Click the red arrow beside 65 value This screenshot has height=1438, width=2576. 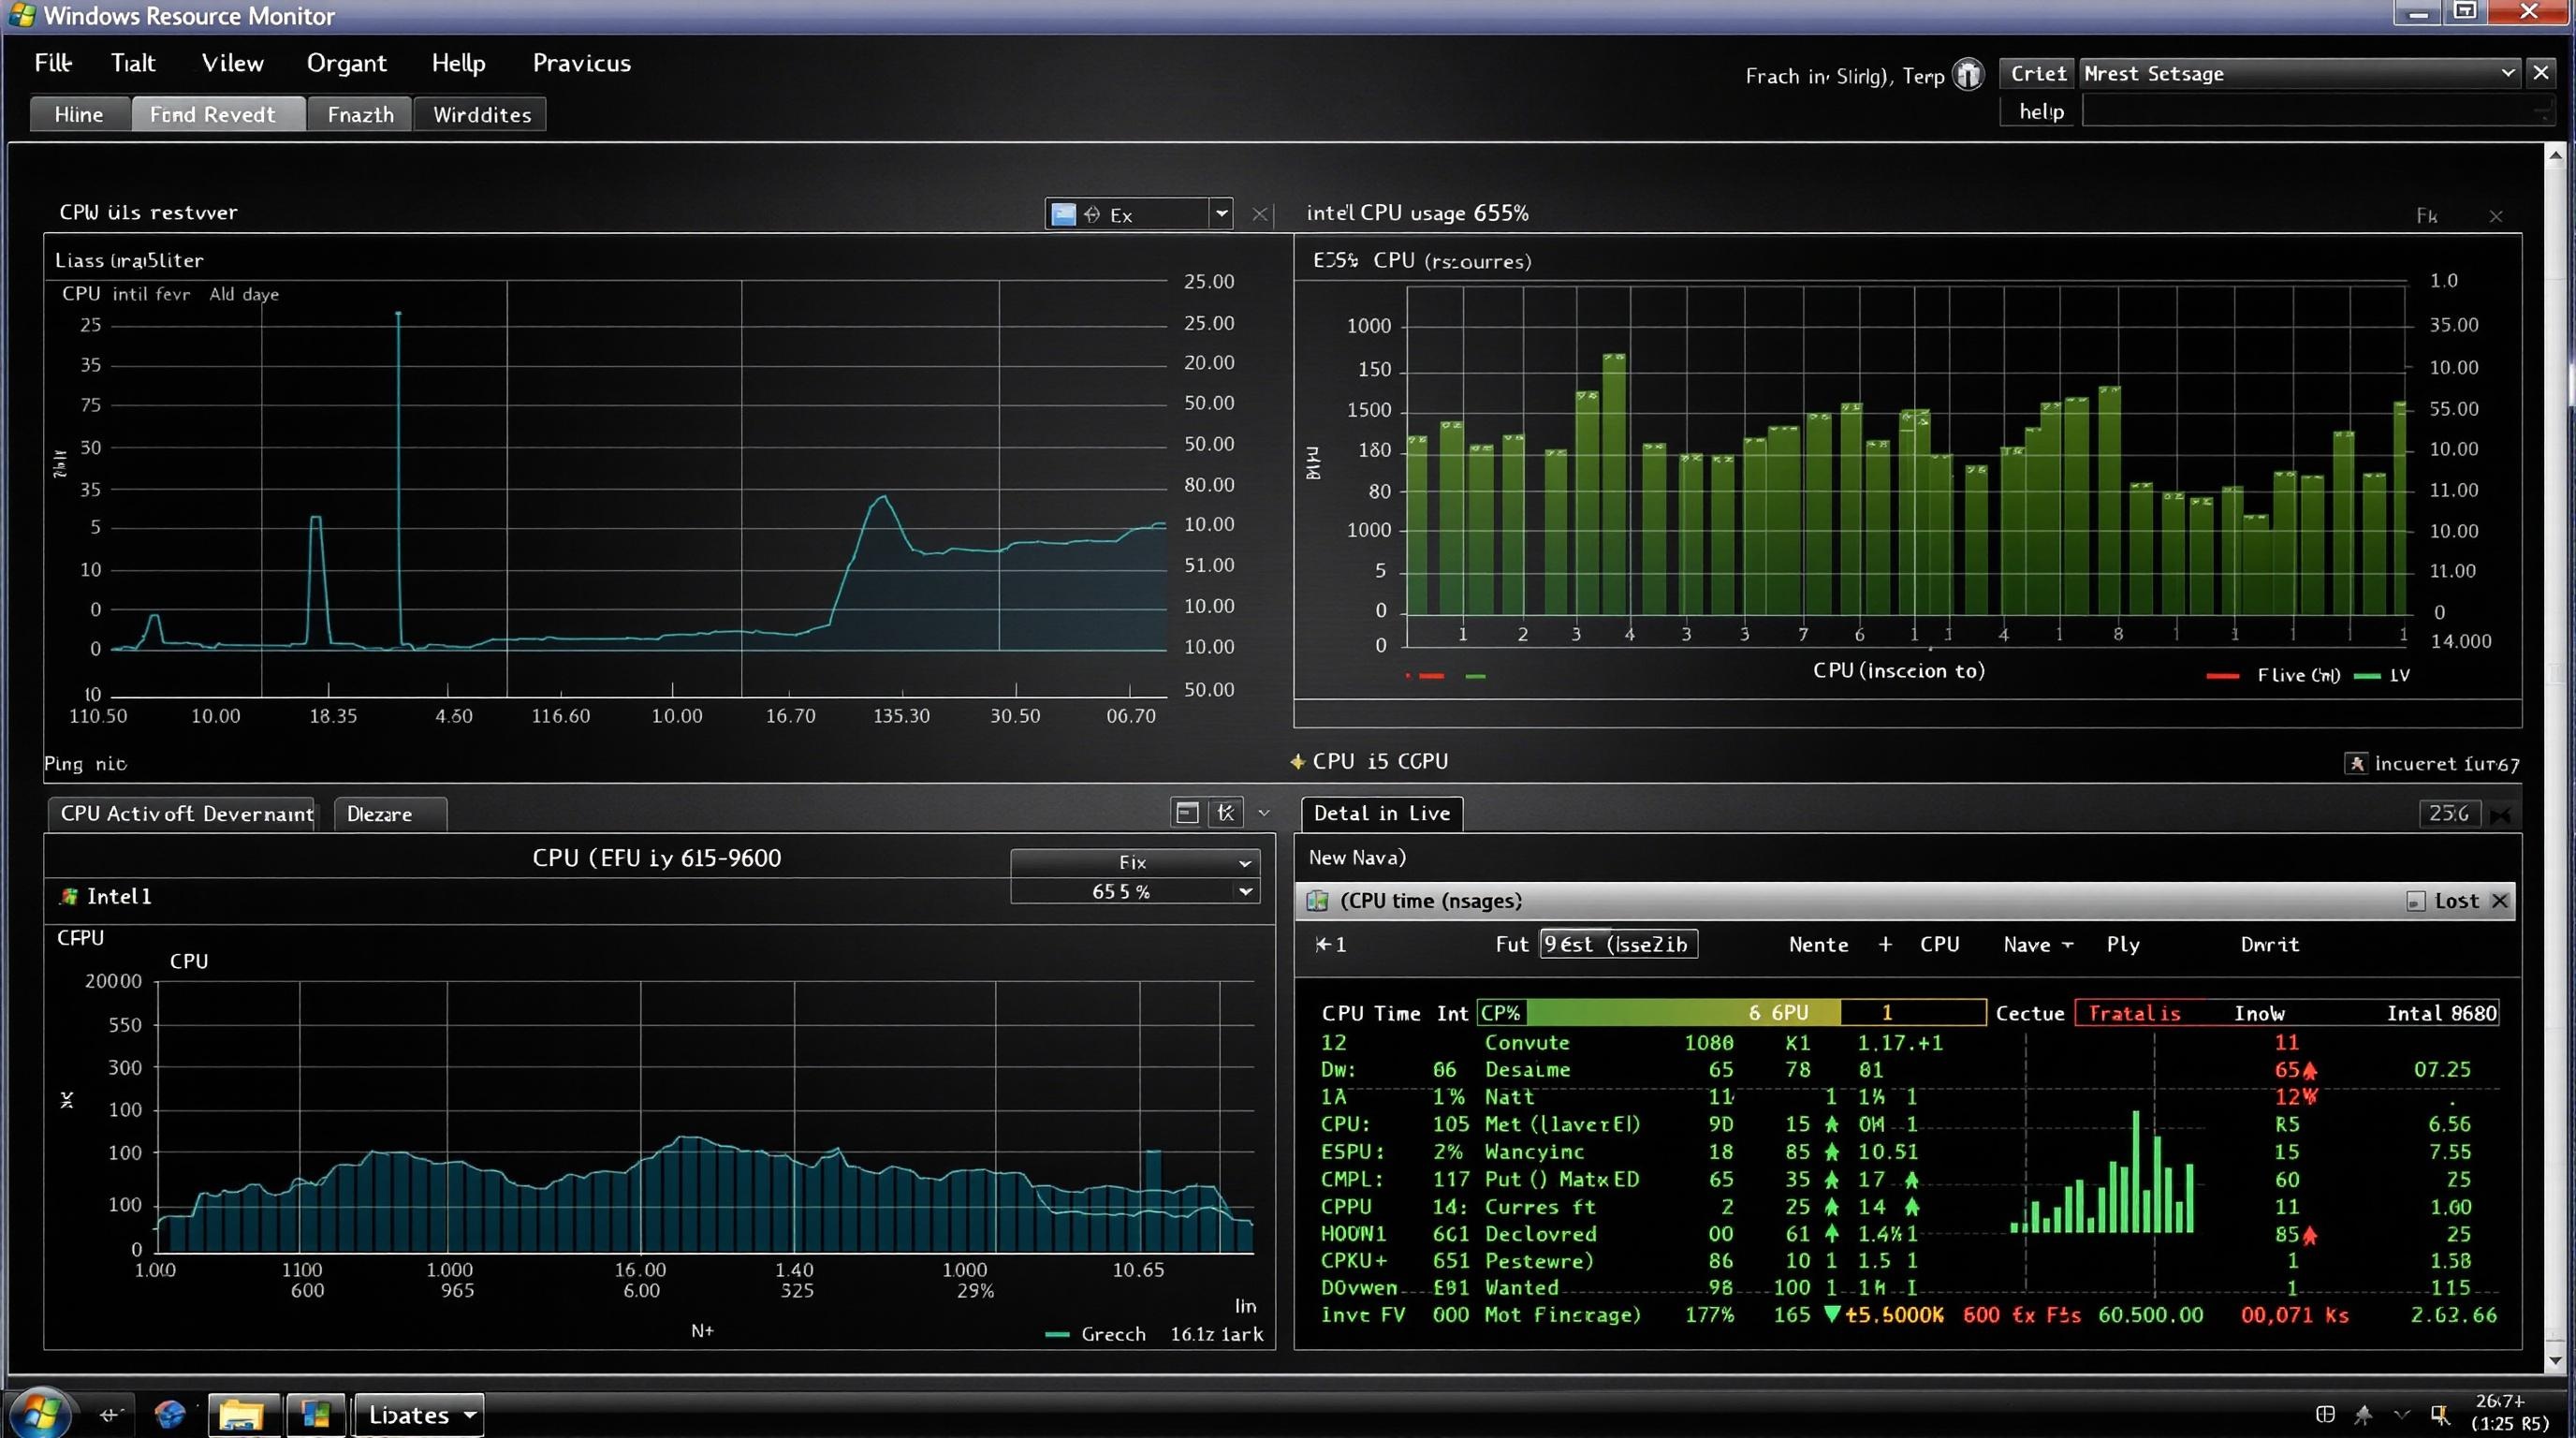point(2309,1070)
